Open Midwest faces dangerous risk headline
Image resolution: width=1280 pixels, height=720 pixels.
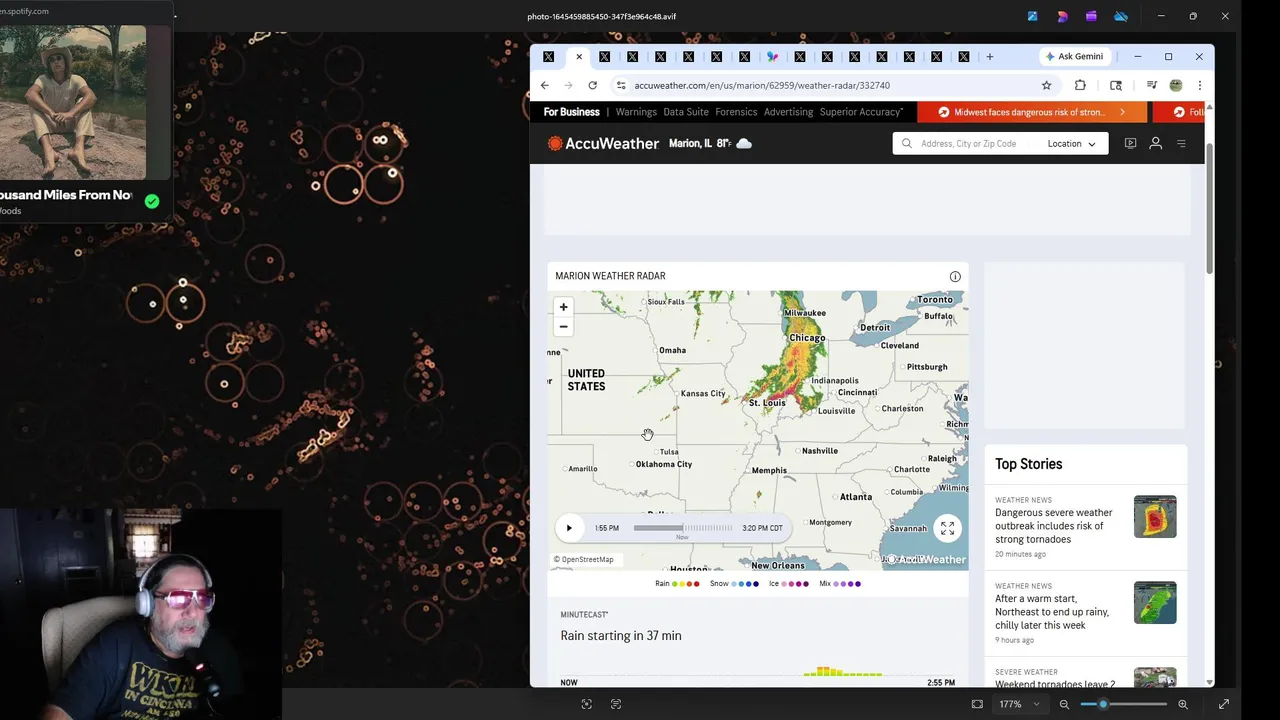coord(1029,112)
